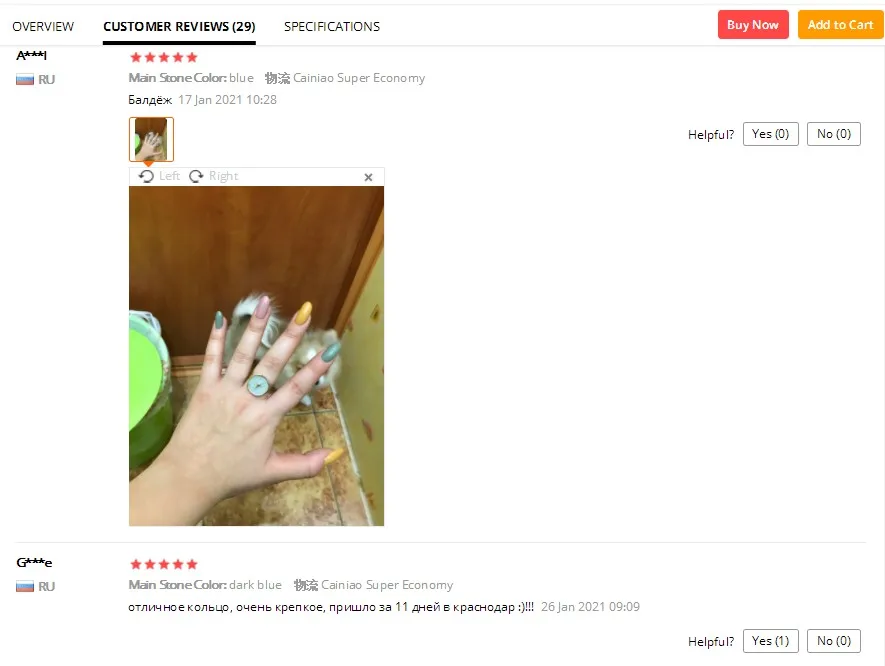Click the five-star rating of G***e's review

(x=164, y=564)
